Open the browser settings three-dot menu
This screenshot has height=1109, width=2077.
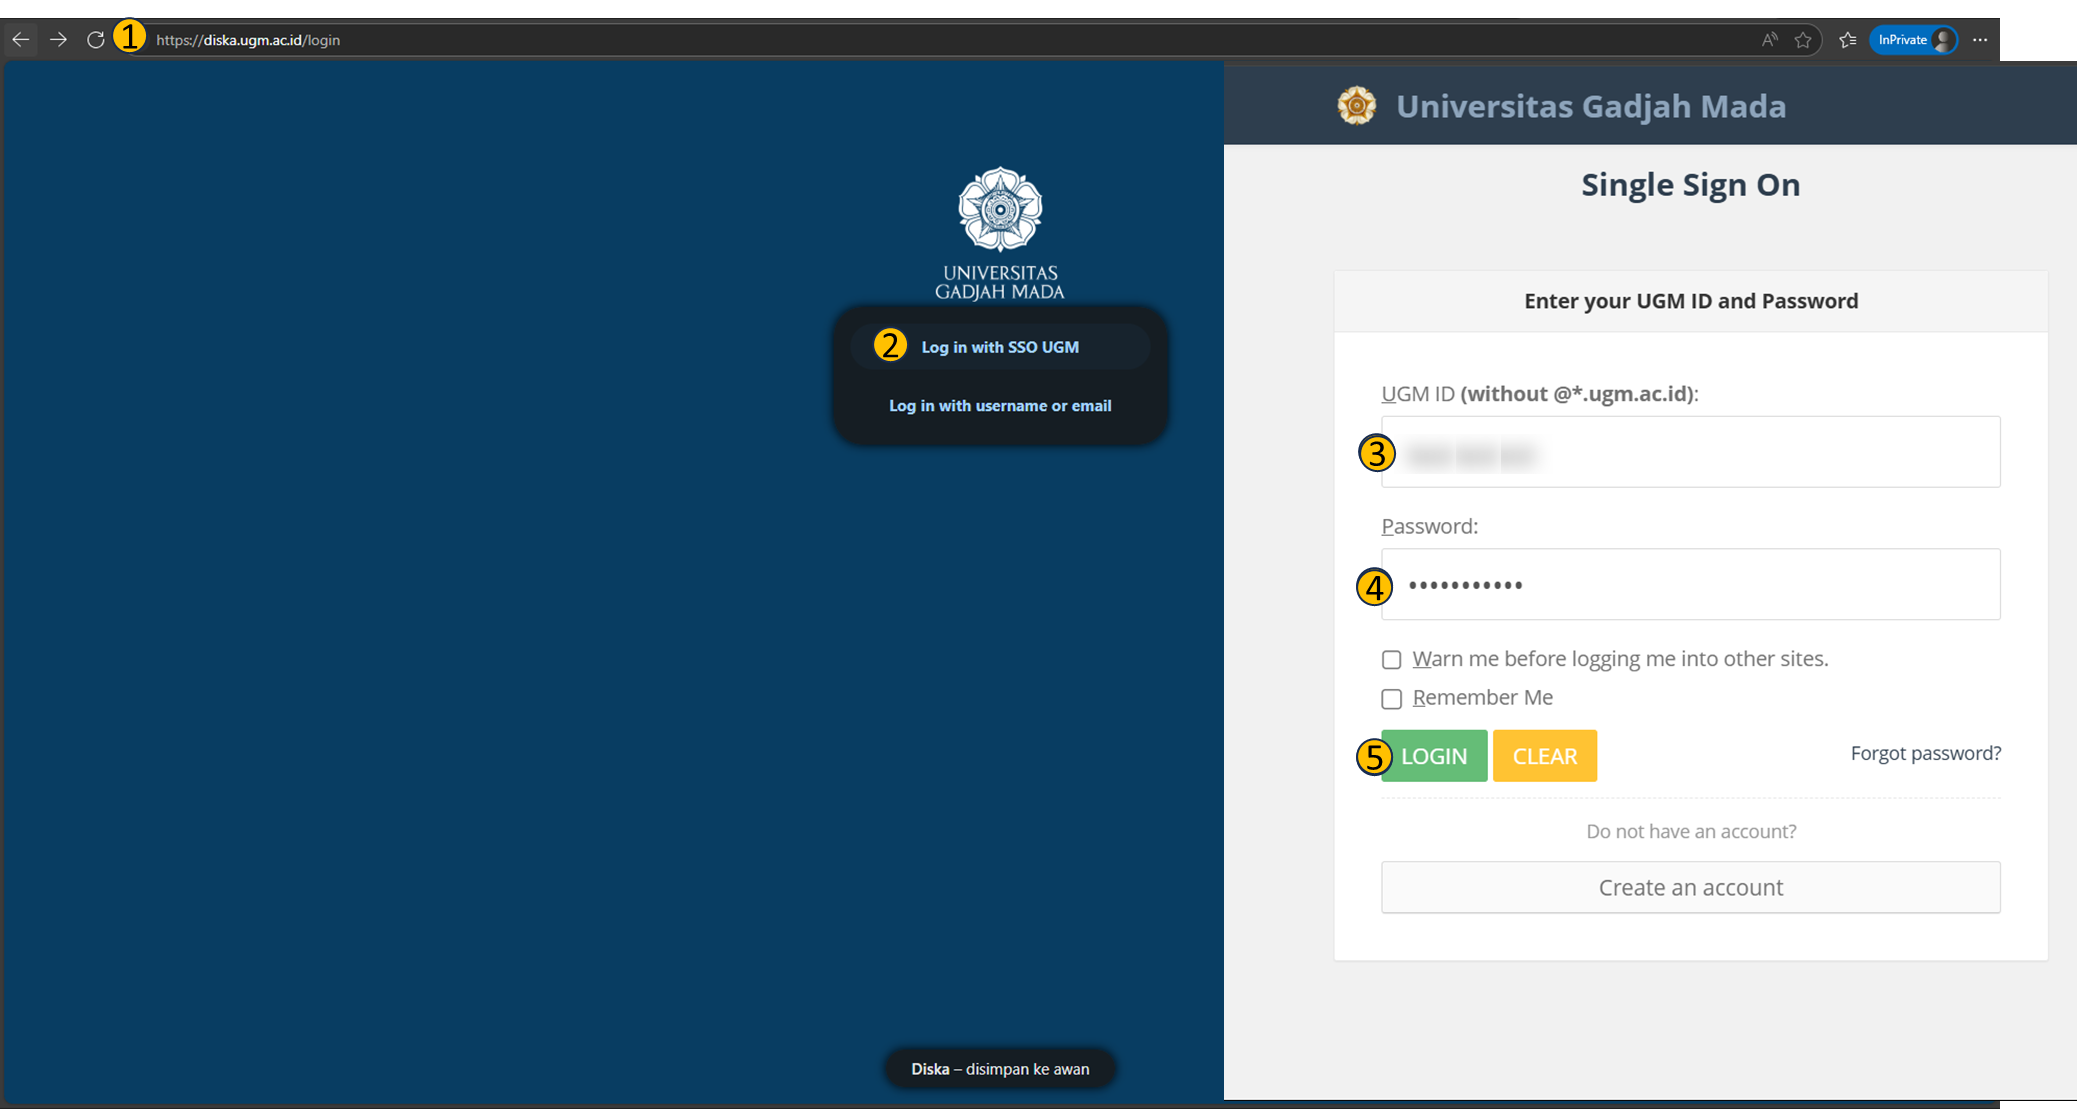[x=1980, y=40]
